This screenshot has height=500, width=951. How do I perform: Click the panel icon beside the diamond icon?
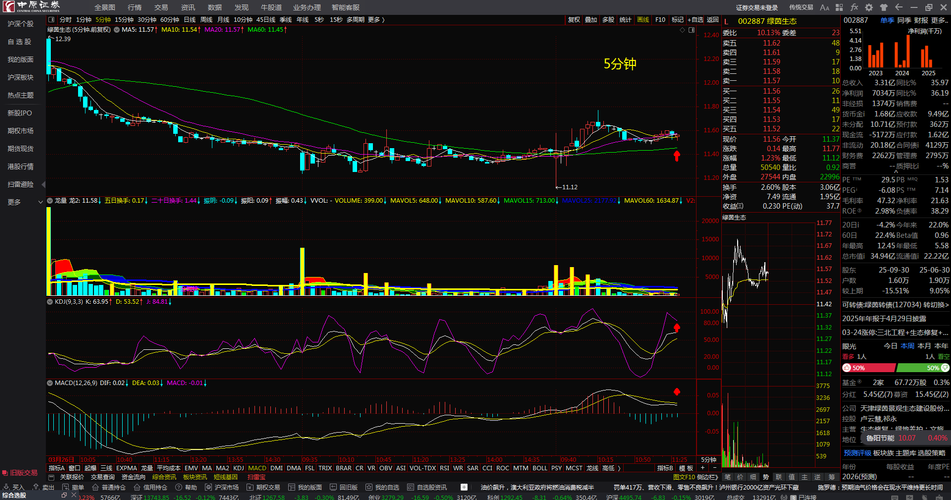point(691,29)
